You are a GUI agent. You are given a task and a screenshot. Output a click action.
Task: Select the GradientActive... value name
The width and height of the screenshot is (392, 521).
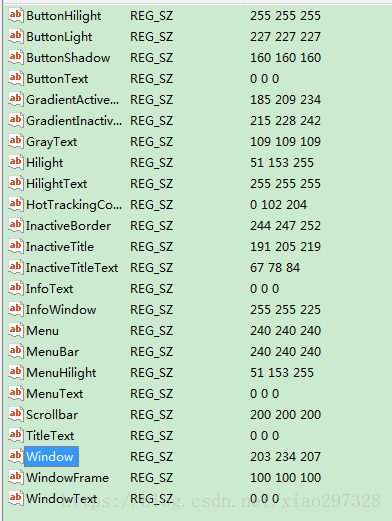72,100
